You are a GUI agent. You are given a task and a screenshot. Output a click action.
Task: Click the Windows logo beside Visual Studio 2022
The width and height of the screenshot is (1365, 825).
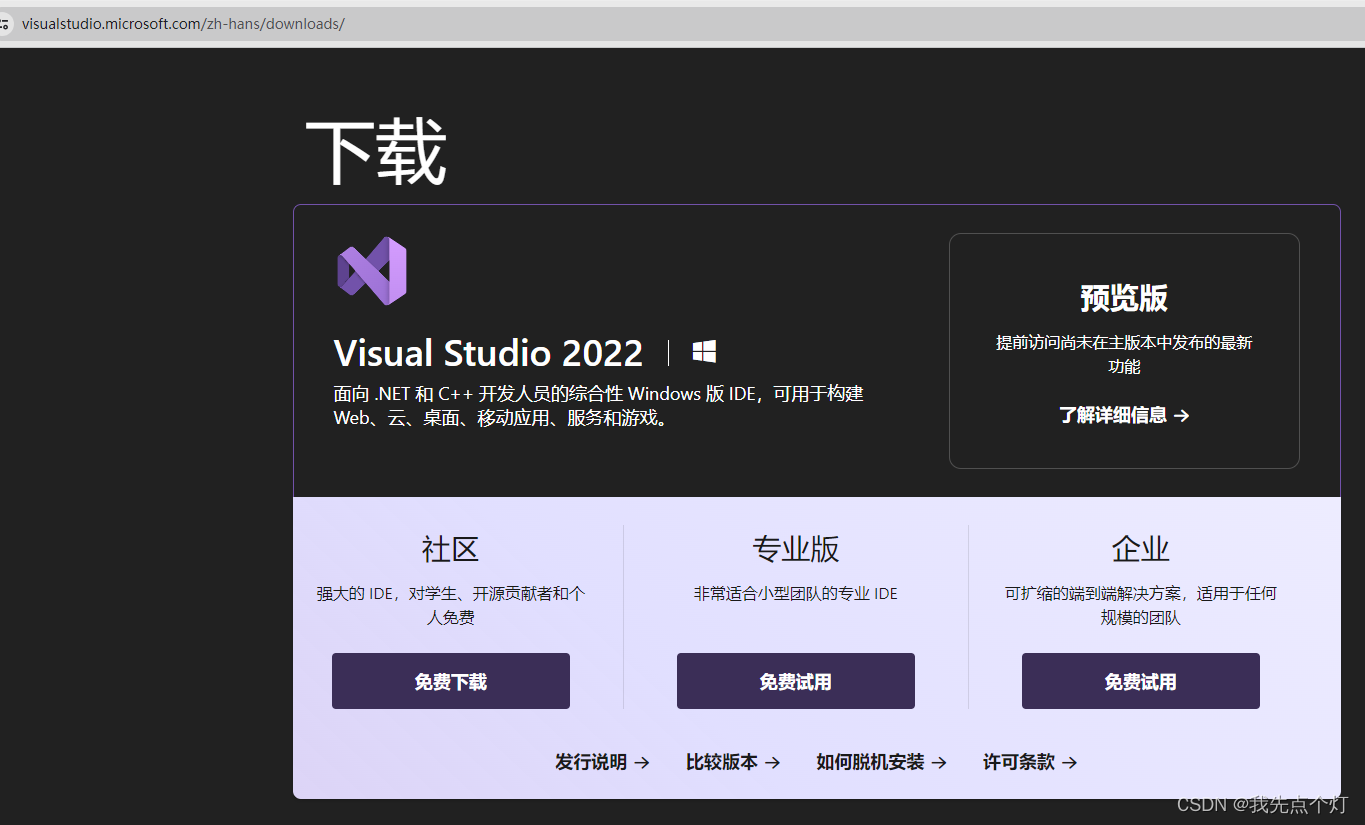pyautogui.click(x=703, y=351)
